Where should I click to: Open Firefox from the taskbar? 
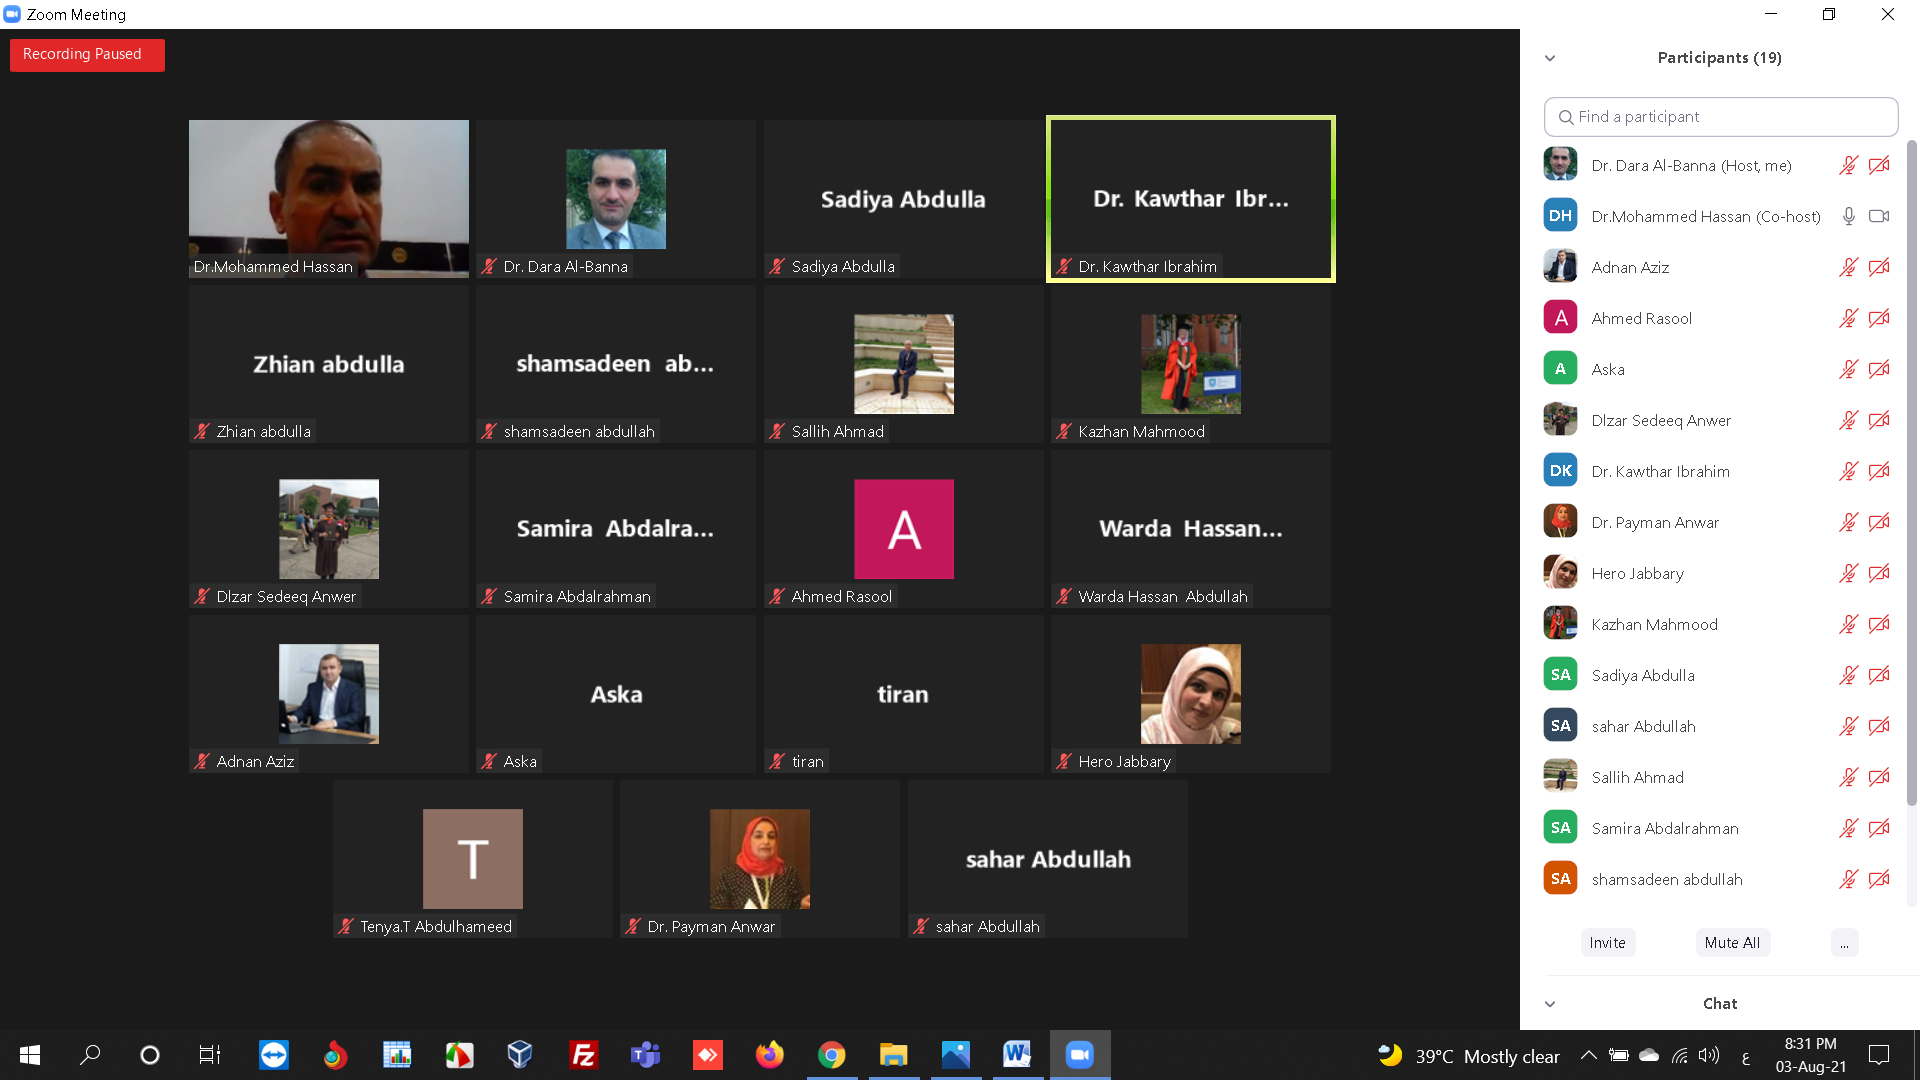[x=769, y=1055]
